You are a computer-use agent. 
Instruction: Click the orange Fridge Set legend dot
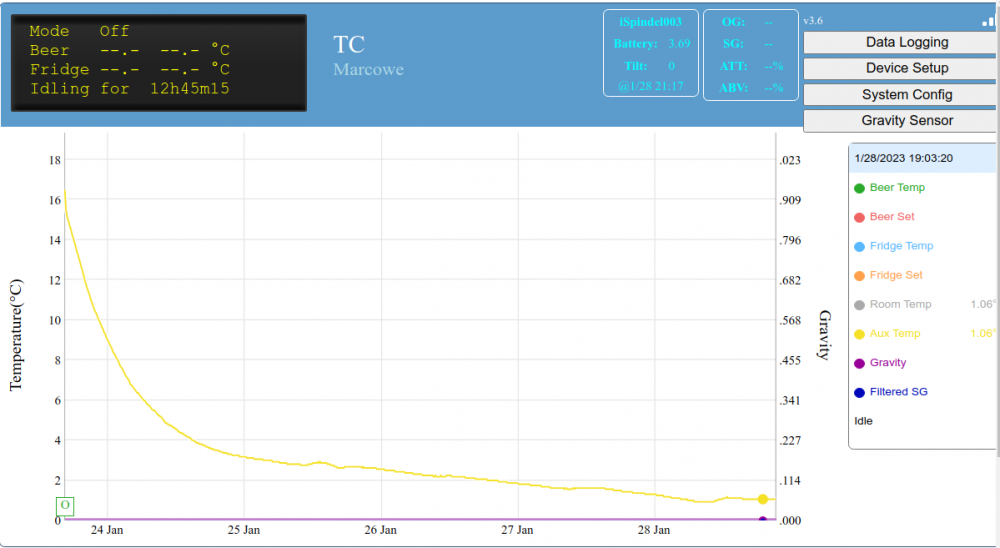[x=859, y=275]
